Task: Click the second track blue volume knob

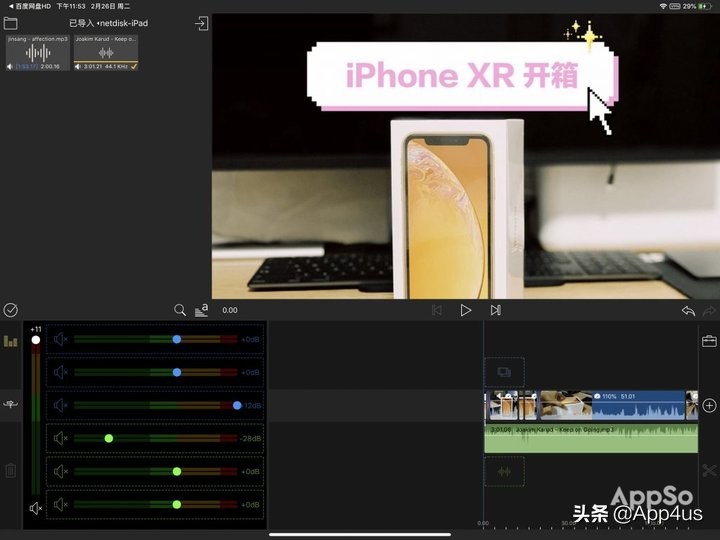Action: pyautogui.click(x=177, y=372)
